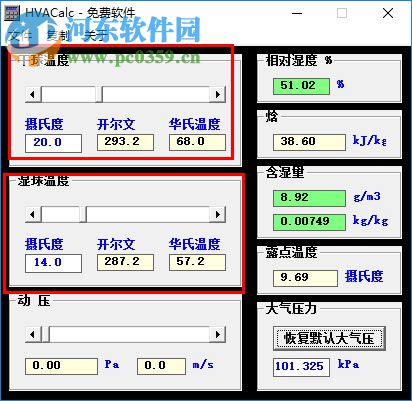Minimize the HVACalc window
Screen dimensions: 412x401
[297, 13]
